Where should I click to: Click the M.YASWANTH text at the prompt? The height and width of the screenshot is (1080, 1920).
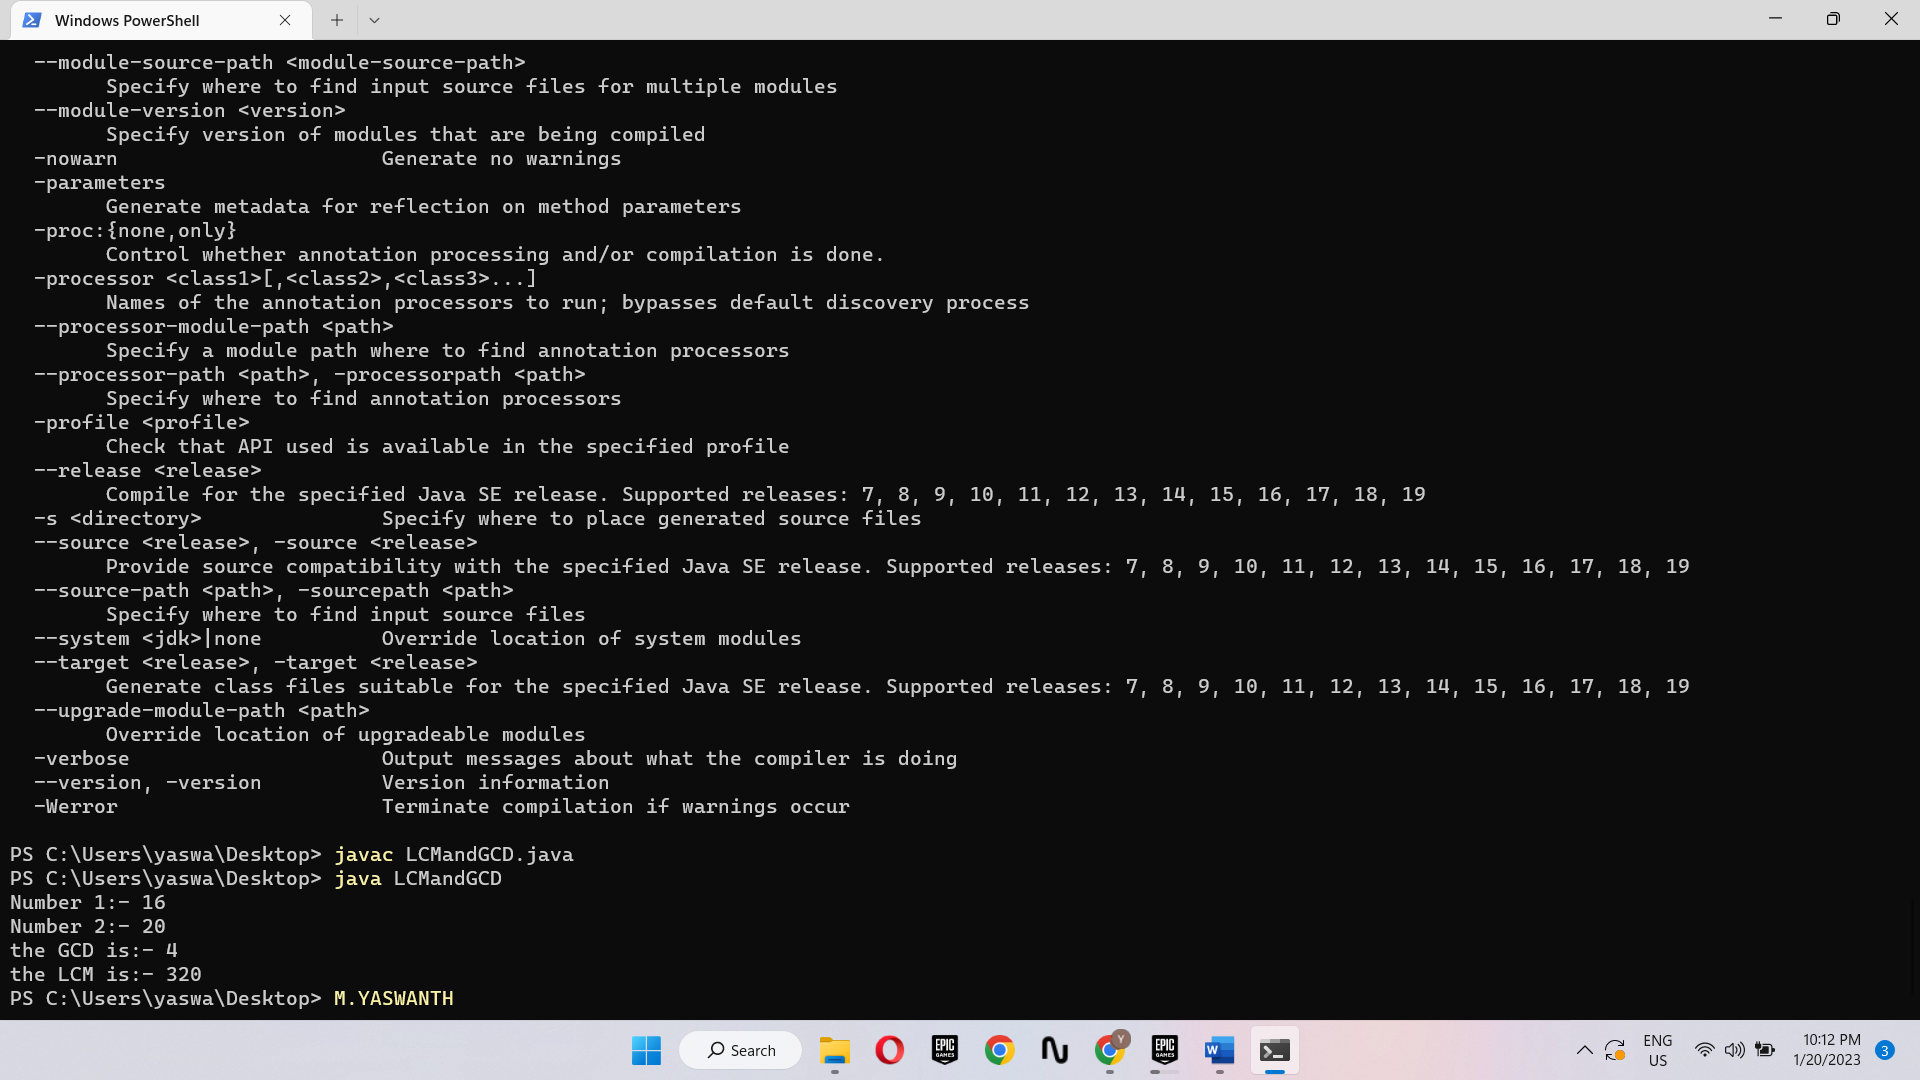[x=394, y=999]
